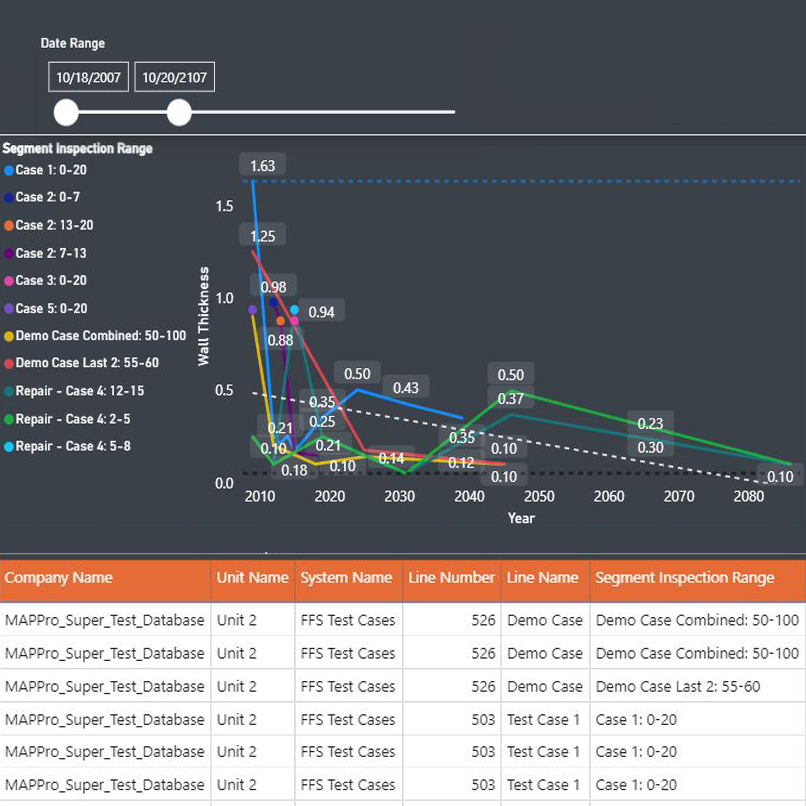The width and height of the screenshot is (806, 806).
Task: Select the Case 1: 0-20 legend marker
Action: click(x=10, y=170)
